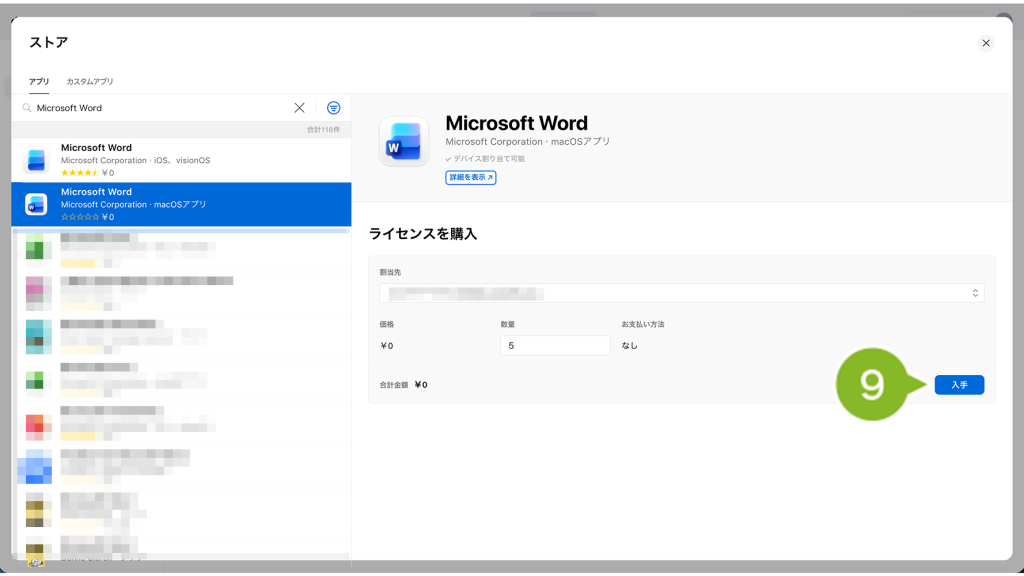Screen dimensions: 1024x576
Task: Click the large Microsoft Word icon in details
Action: pos(404,142)
